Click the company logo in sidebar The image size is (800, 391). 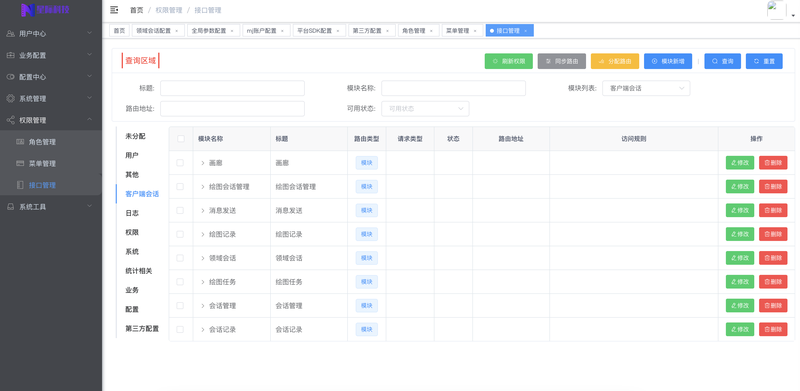point(44,10)
